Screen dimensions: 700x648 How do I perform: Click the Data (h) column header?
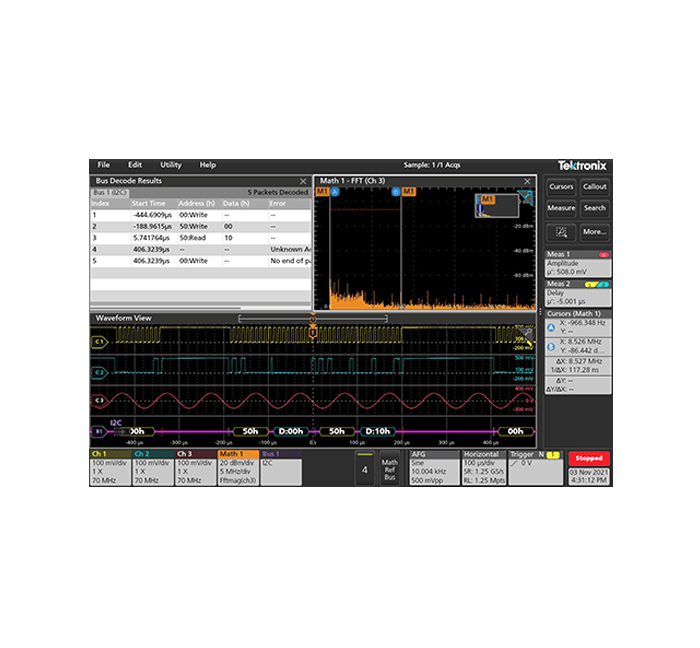[x=245, y=204]
